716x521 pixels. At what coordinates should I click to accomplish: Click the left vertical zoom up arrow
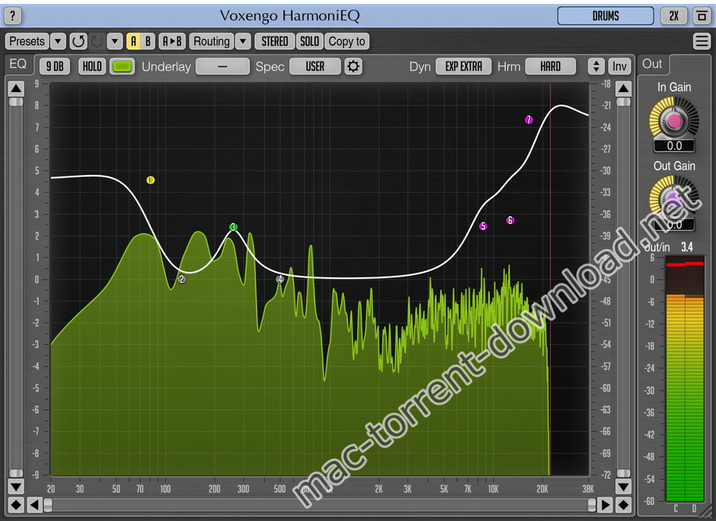(x=16, y=89)
